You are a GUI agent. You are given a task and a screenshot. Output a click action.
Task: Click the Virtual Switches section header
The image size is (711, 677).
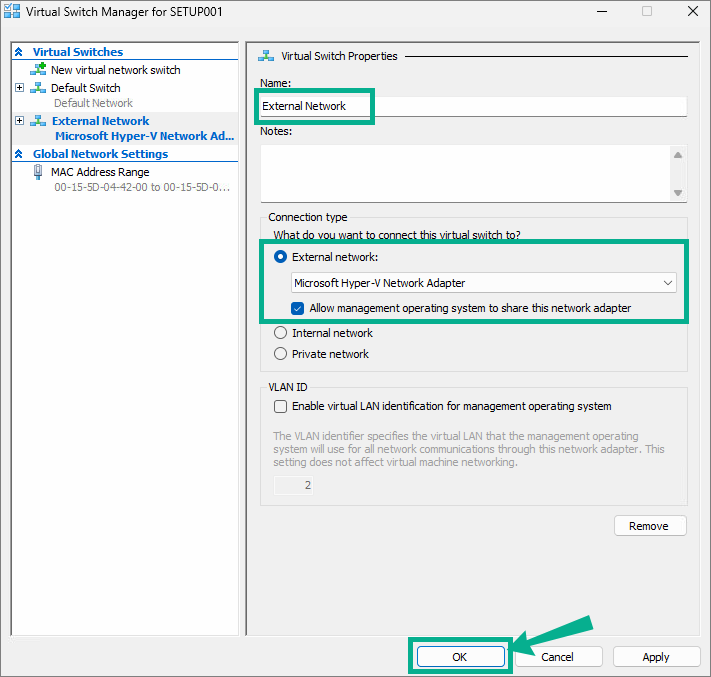click(x=78, y=52)
